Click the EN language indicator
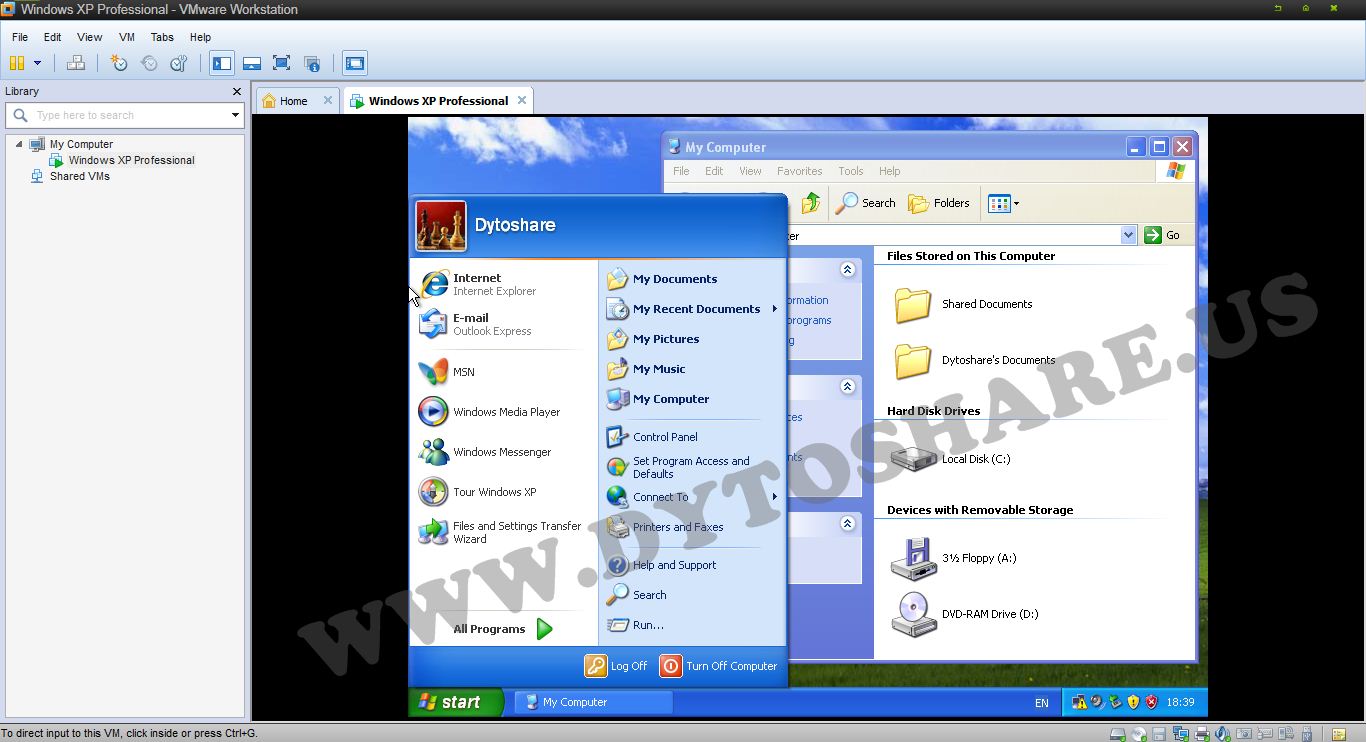 (x=1042, y=703)
